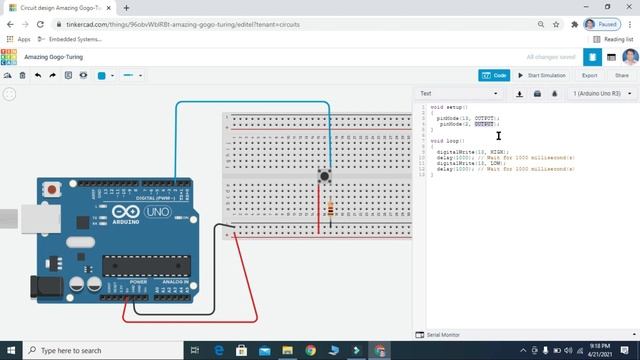
Task: Toggle the Code panel button
Action: pyautogui.click(x=494, y=76)
